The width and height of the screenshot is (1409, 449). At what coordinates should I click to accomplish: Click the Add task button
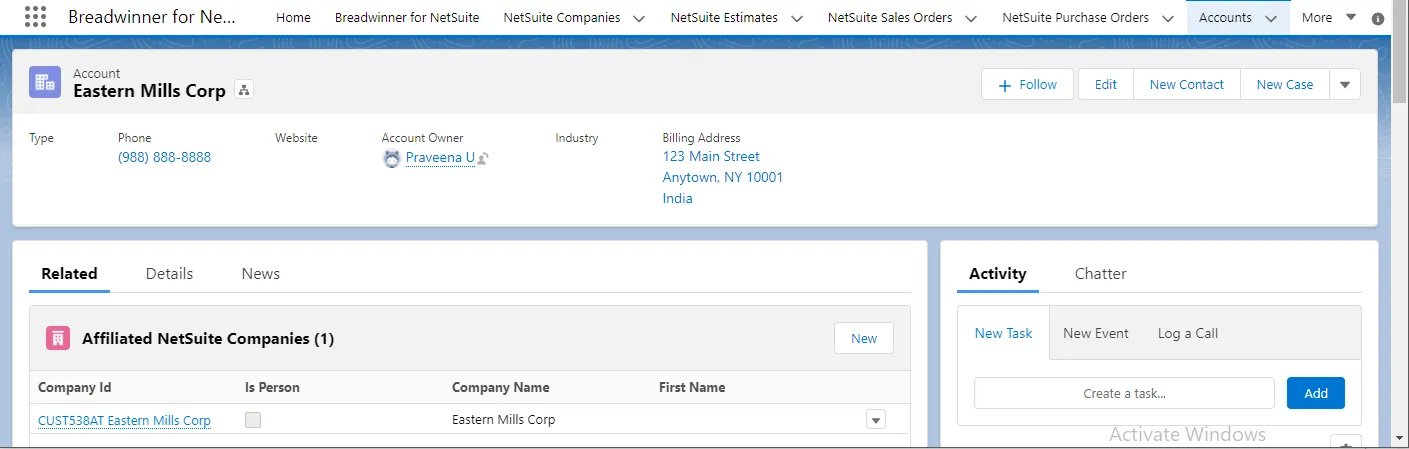(x=1315, y=393)
